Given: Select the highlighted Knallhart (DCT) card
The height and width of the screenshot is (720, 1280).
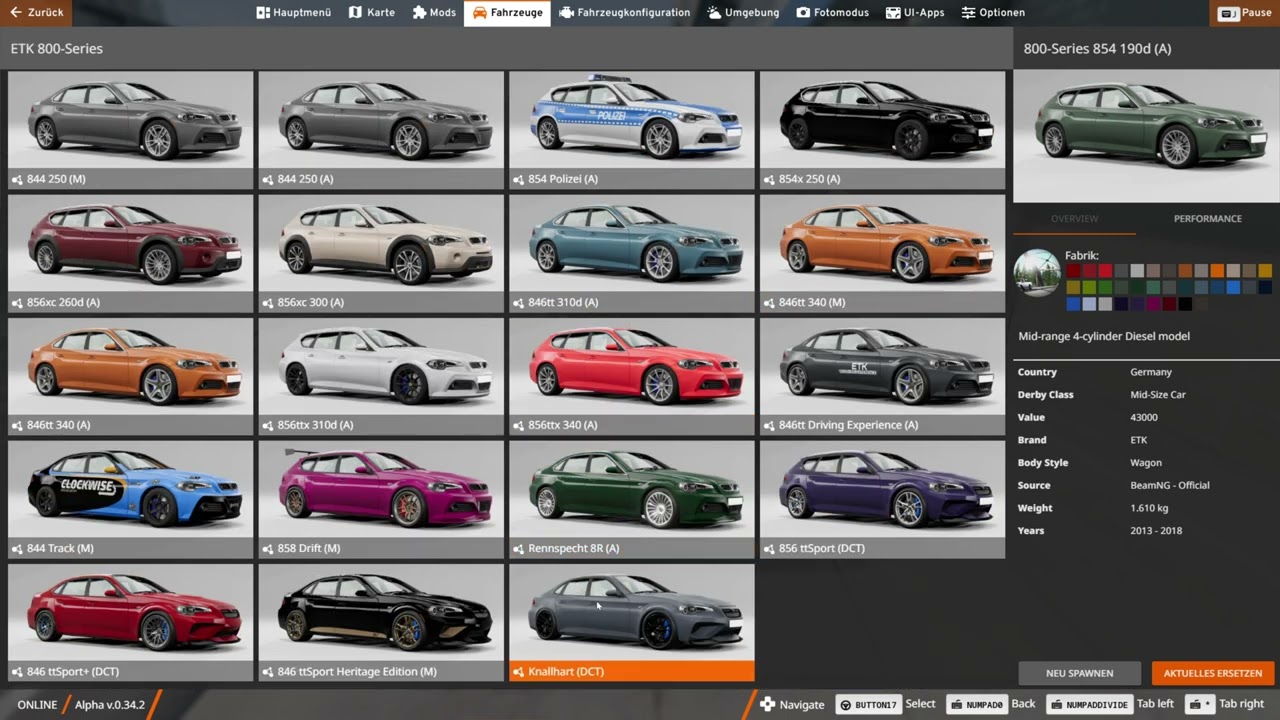Looking at the screenshot, I should [x=632, y=623].
